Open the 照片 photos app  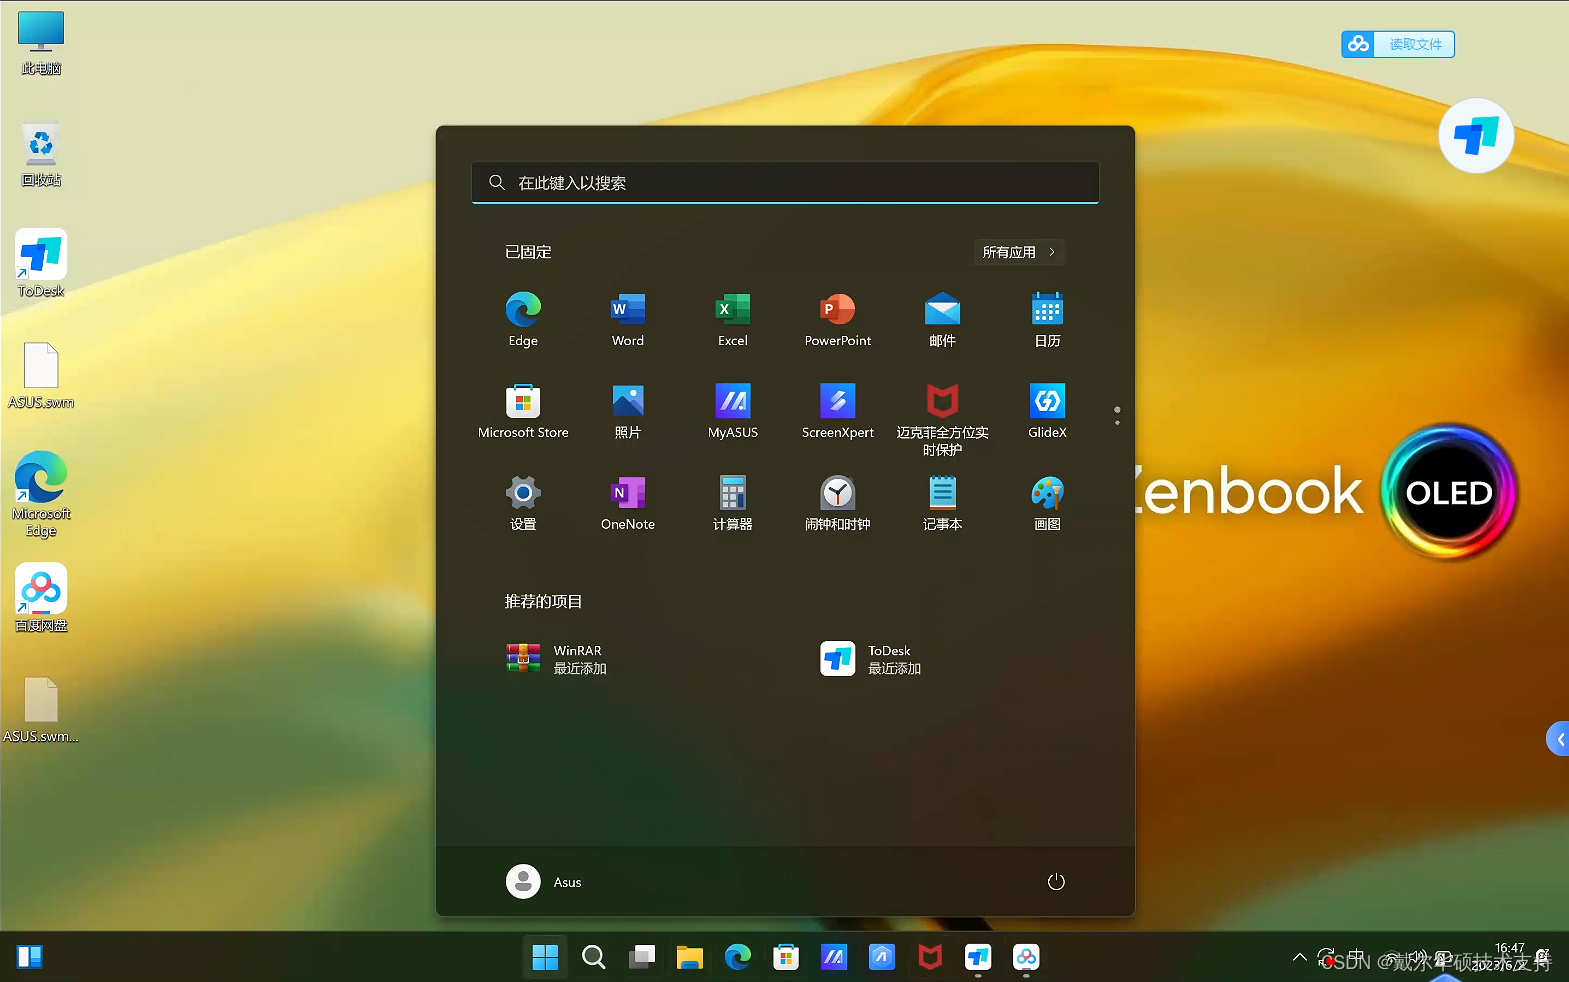click(x=628, y=412)
